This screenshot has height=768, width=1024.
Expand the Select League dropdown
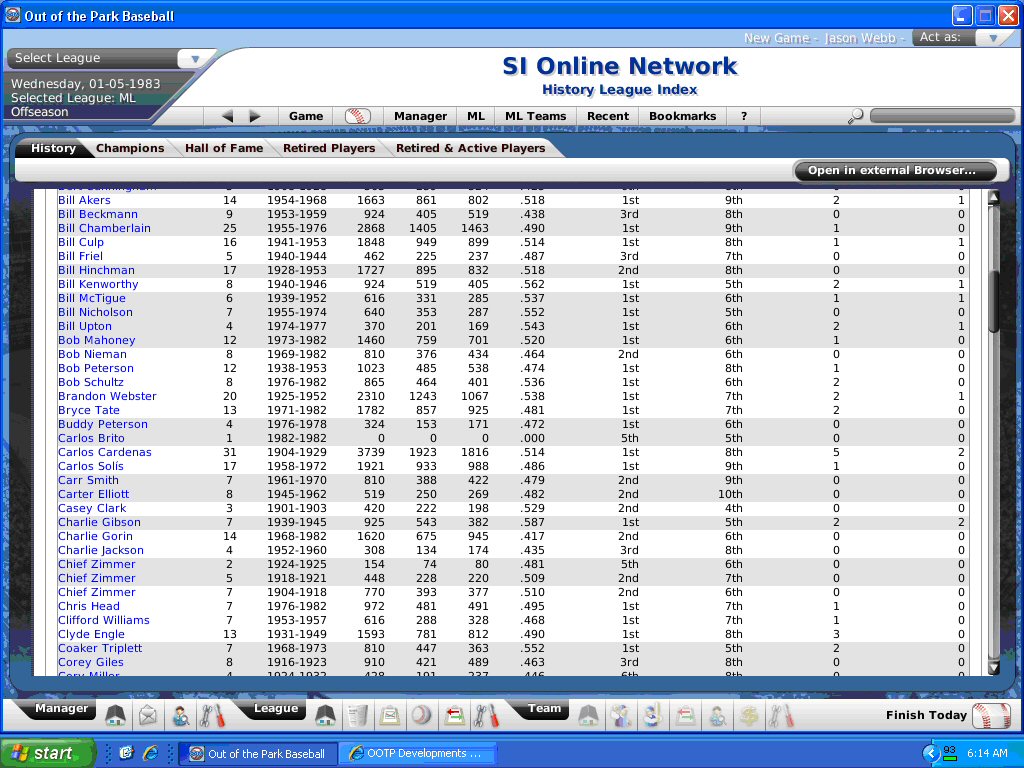click(x=196, y=58)
